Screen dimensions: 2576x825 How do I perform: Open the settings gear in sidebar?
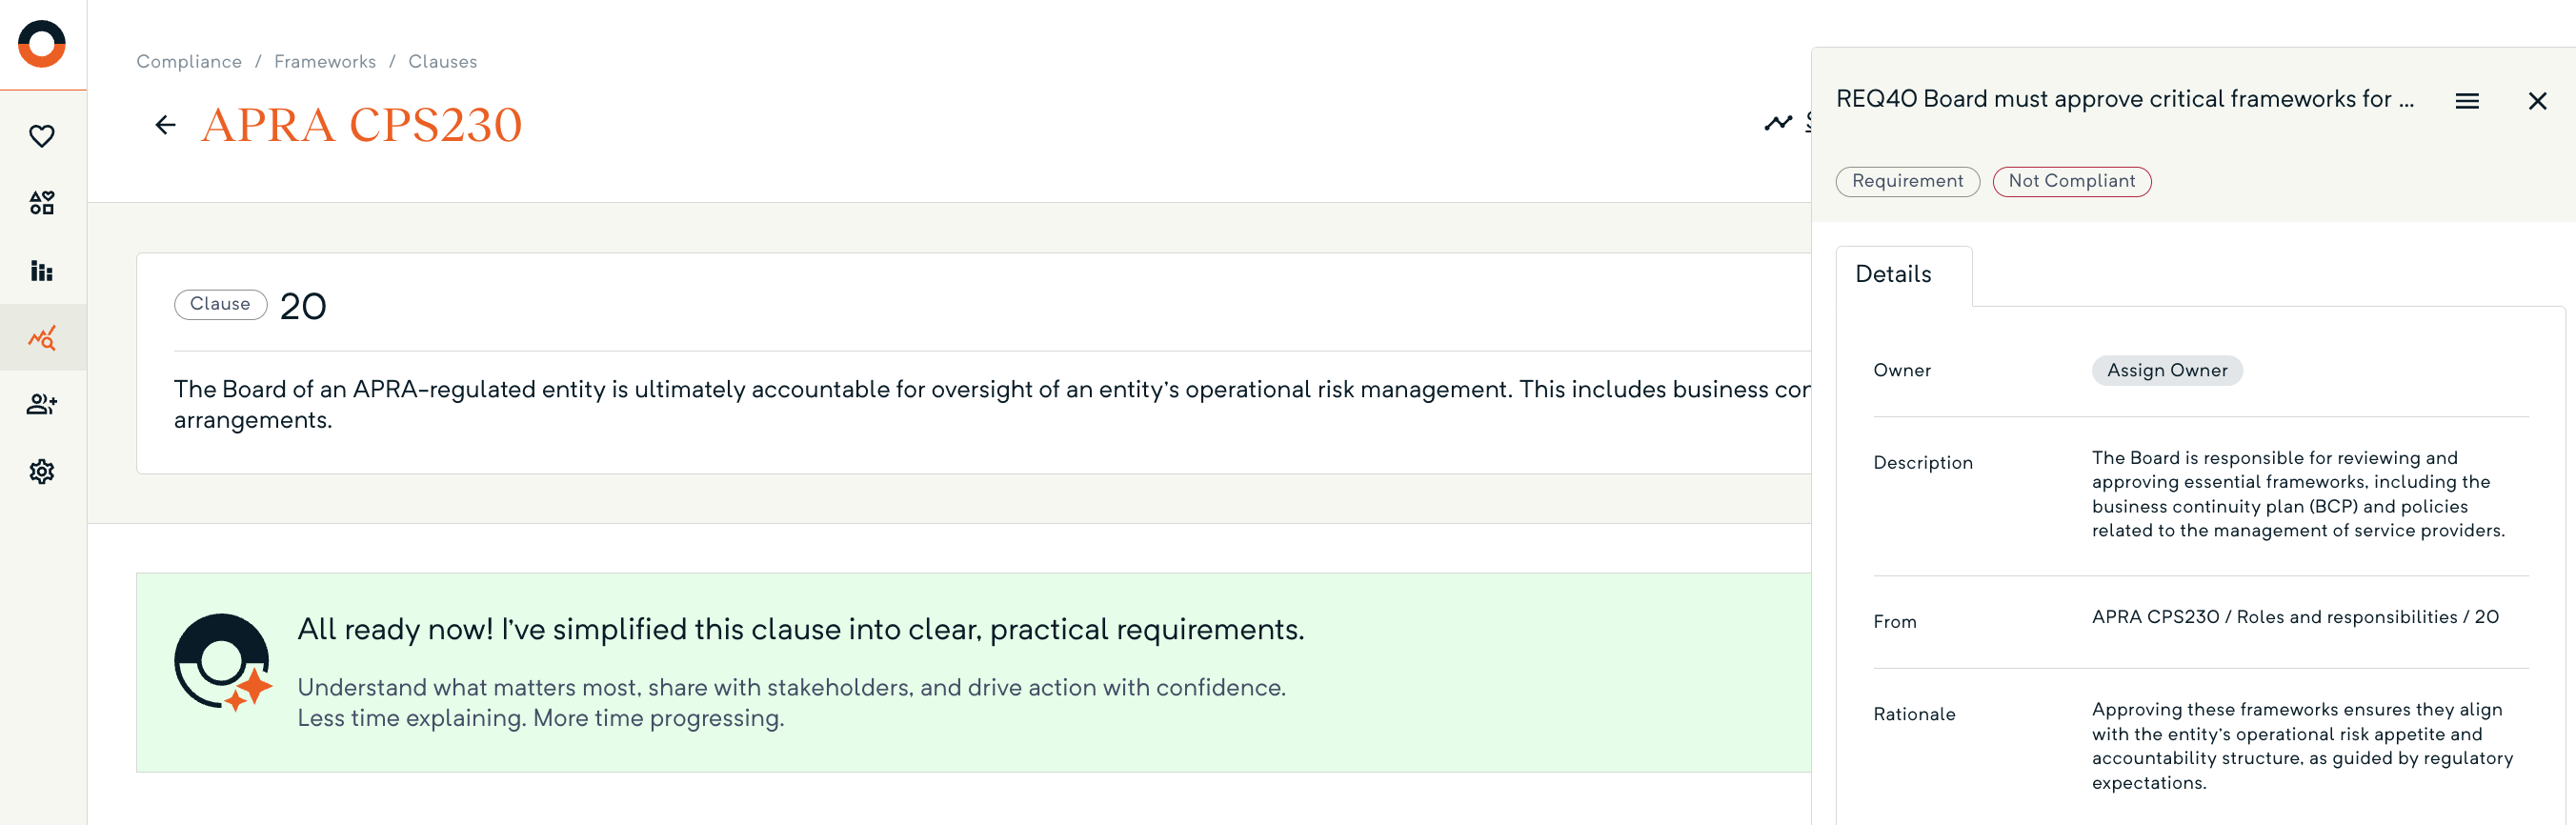pyautogui.click(x=42, y=471)
